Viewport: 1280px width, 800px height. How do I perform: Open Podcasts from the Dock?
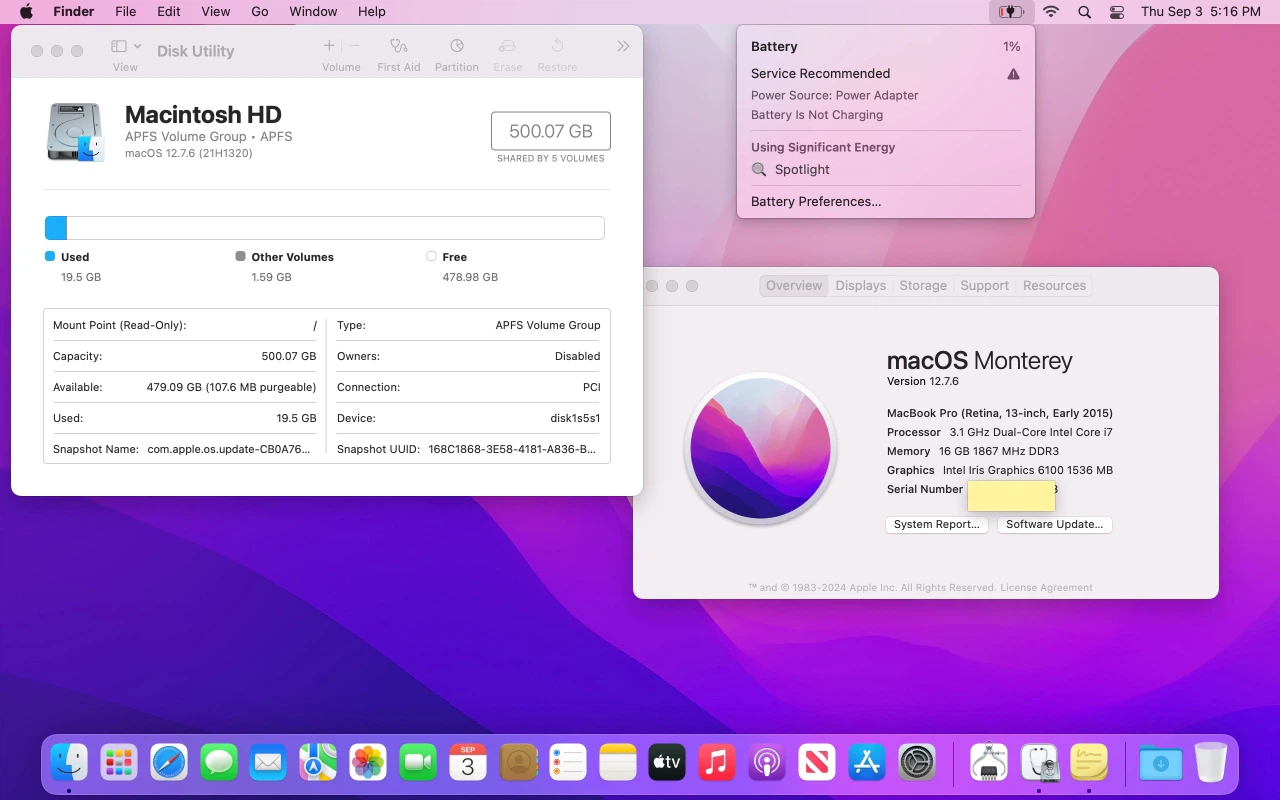coord(767,763)
